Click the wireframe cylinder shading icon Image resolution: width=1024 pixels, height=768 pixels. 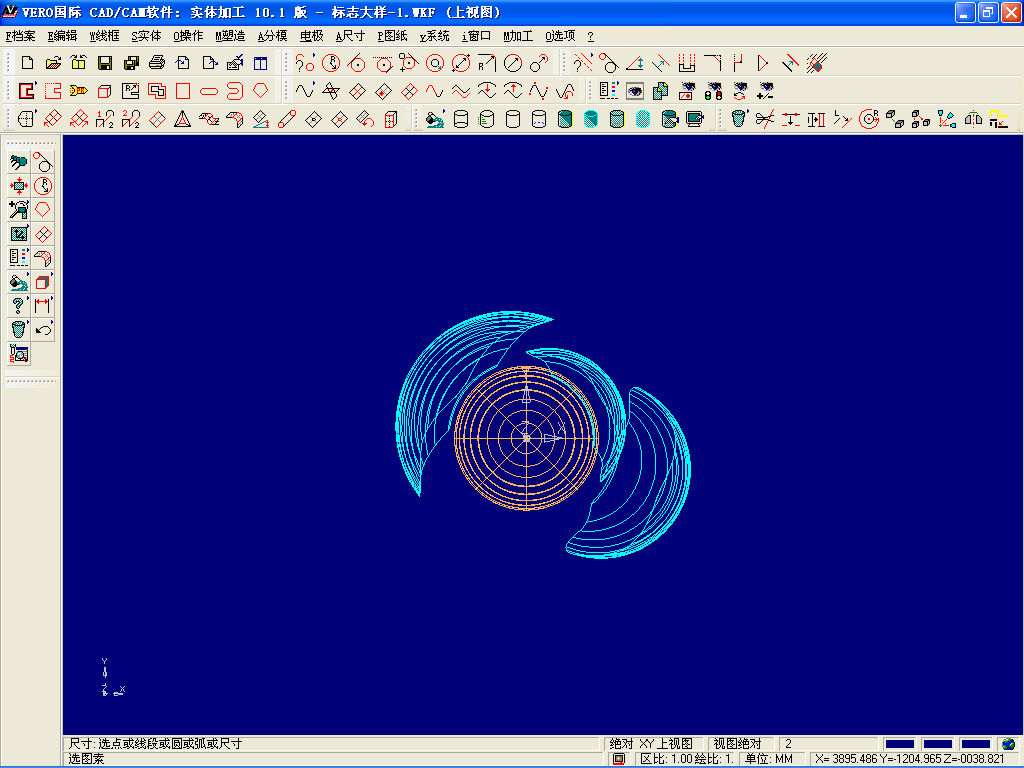click(461, 119)
